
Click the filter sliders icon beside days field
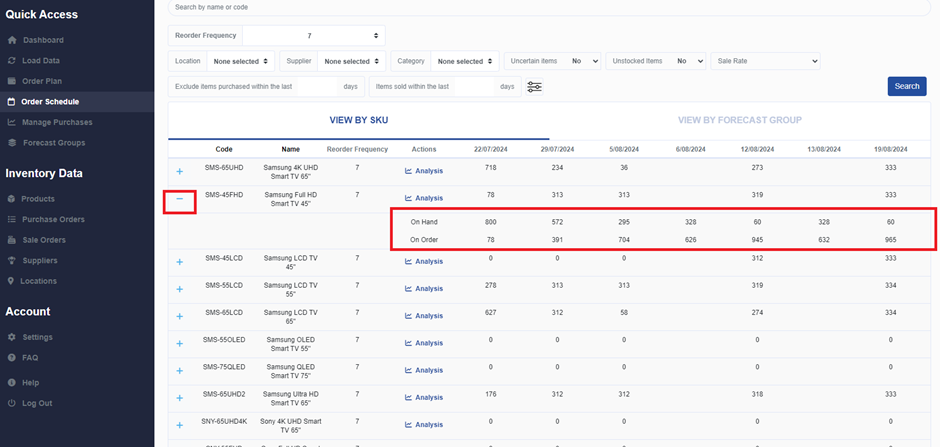point(535,87)
